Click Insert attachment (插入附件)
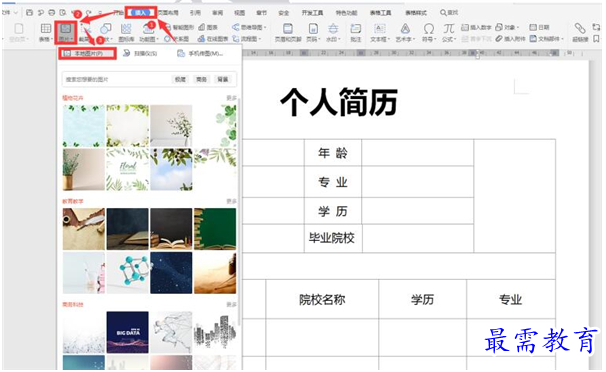606x372 pixels. pyautogui.click(x=511, y=39)
